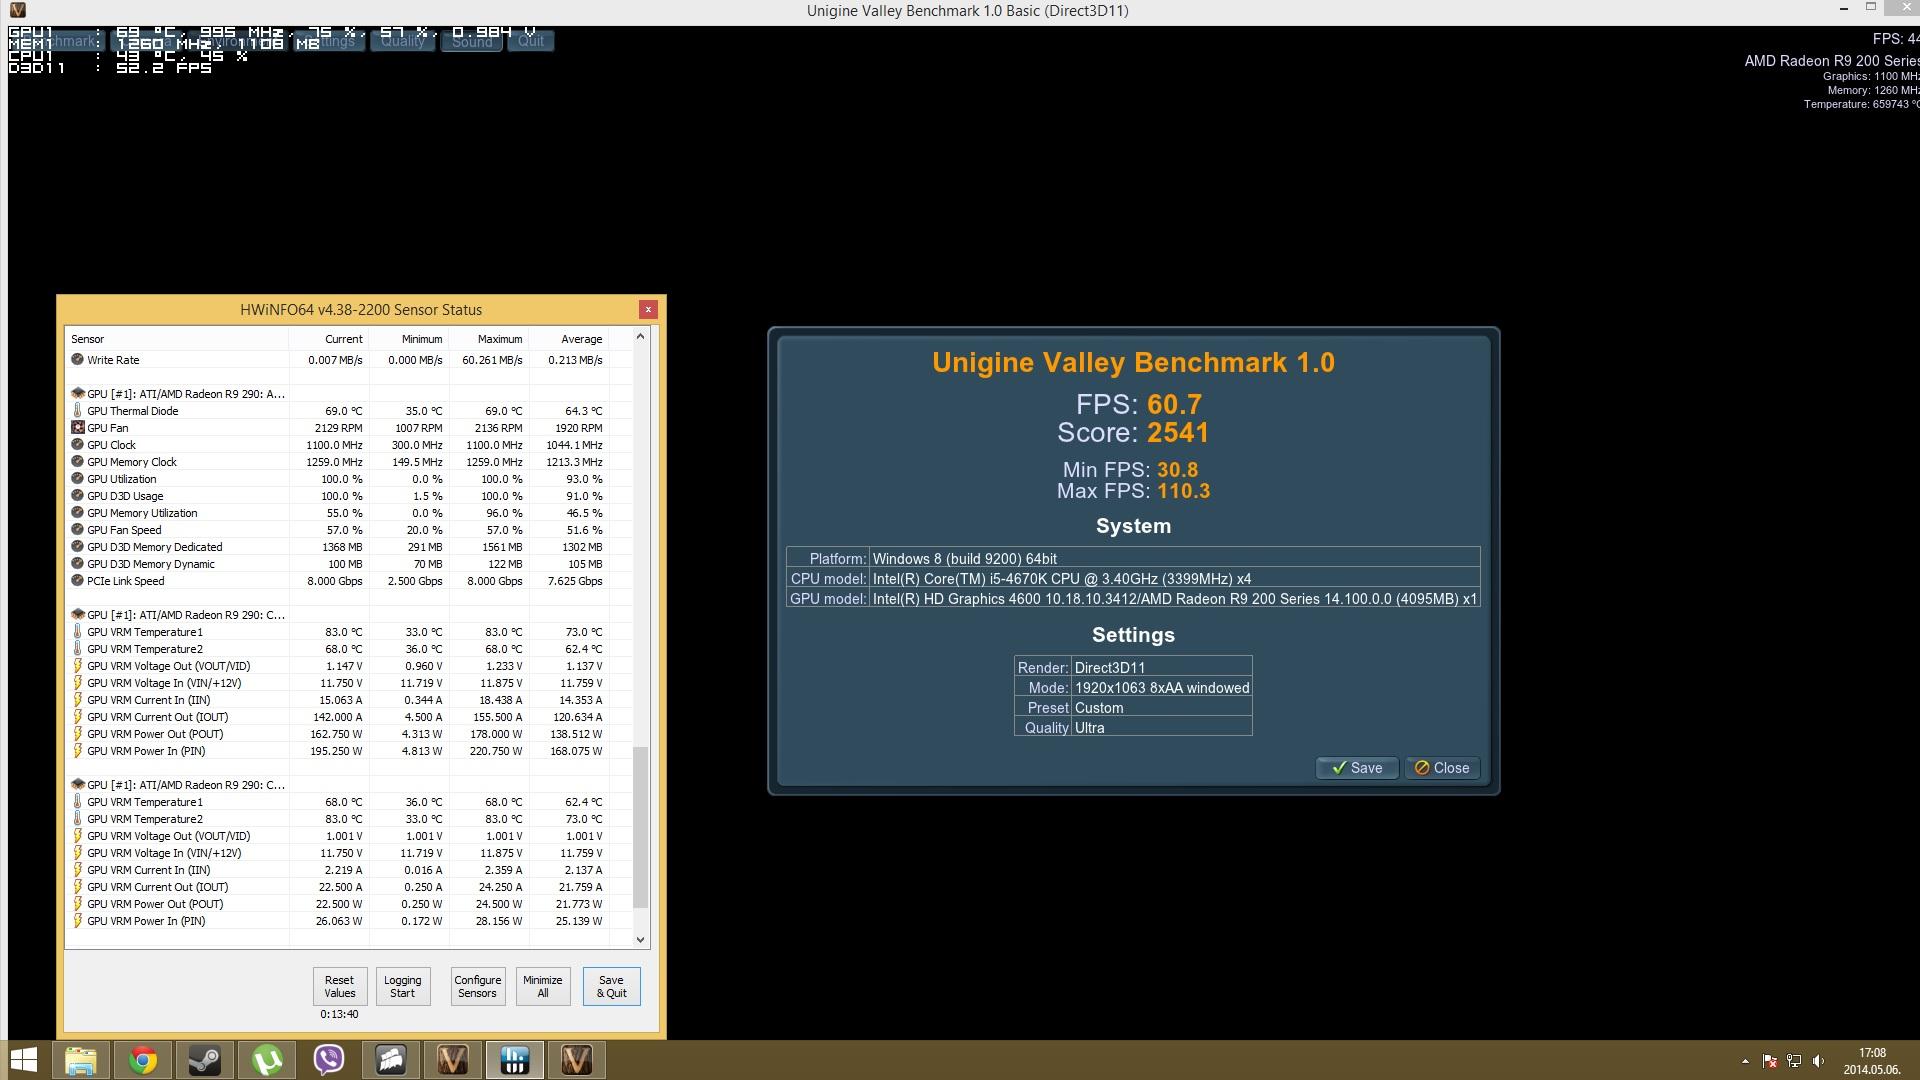1920x1080 pixels.
Task: Click lightning icon of VRM Current Out 22.500 A row
Action: 77,887
